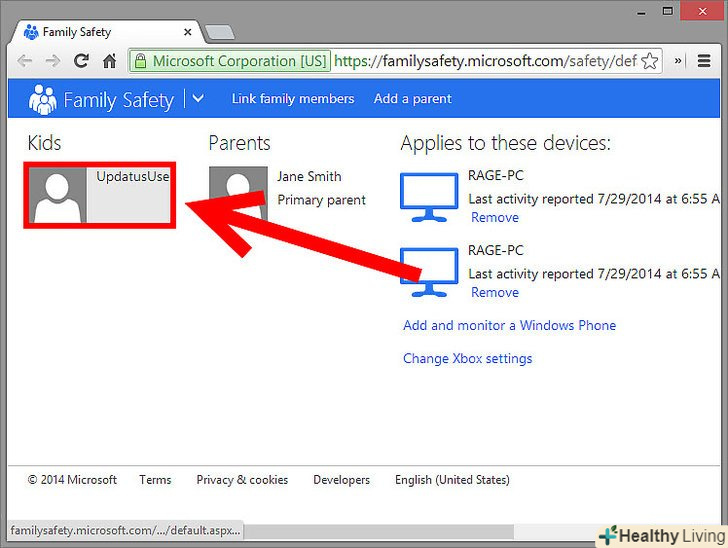Expand the Family Safety header dropdown chevron

tap(198, 98)
